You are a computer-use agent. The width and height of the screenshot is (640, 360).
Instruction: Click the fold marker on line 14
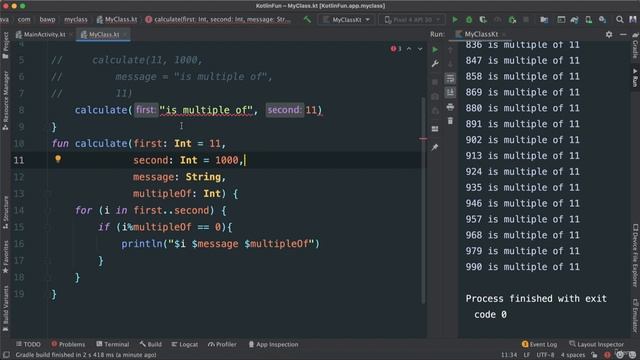(x=48, y=210)
